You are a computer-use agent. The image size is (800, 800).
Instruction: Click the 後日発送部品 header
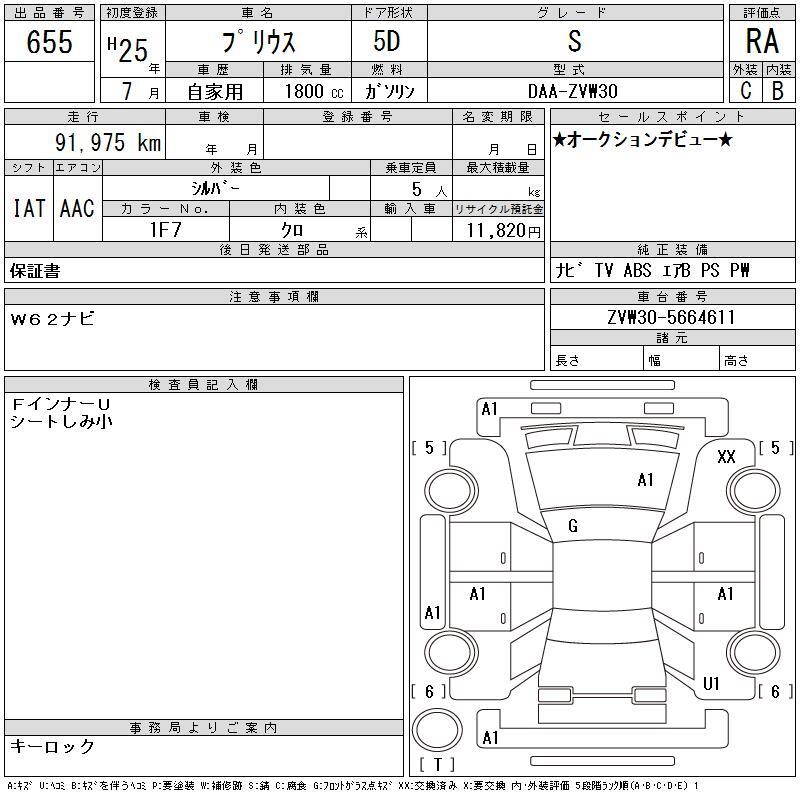(x=274, y=249)
